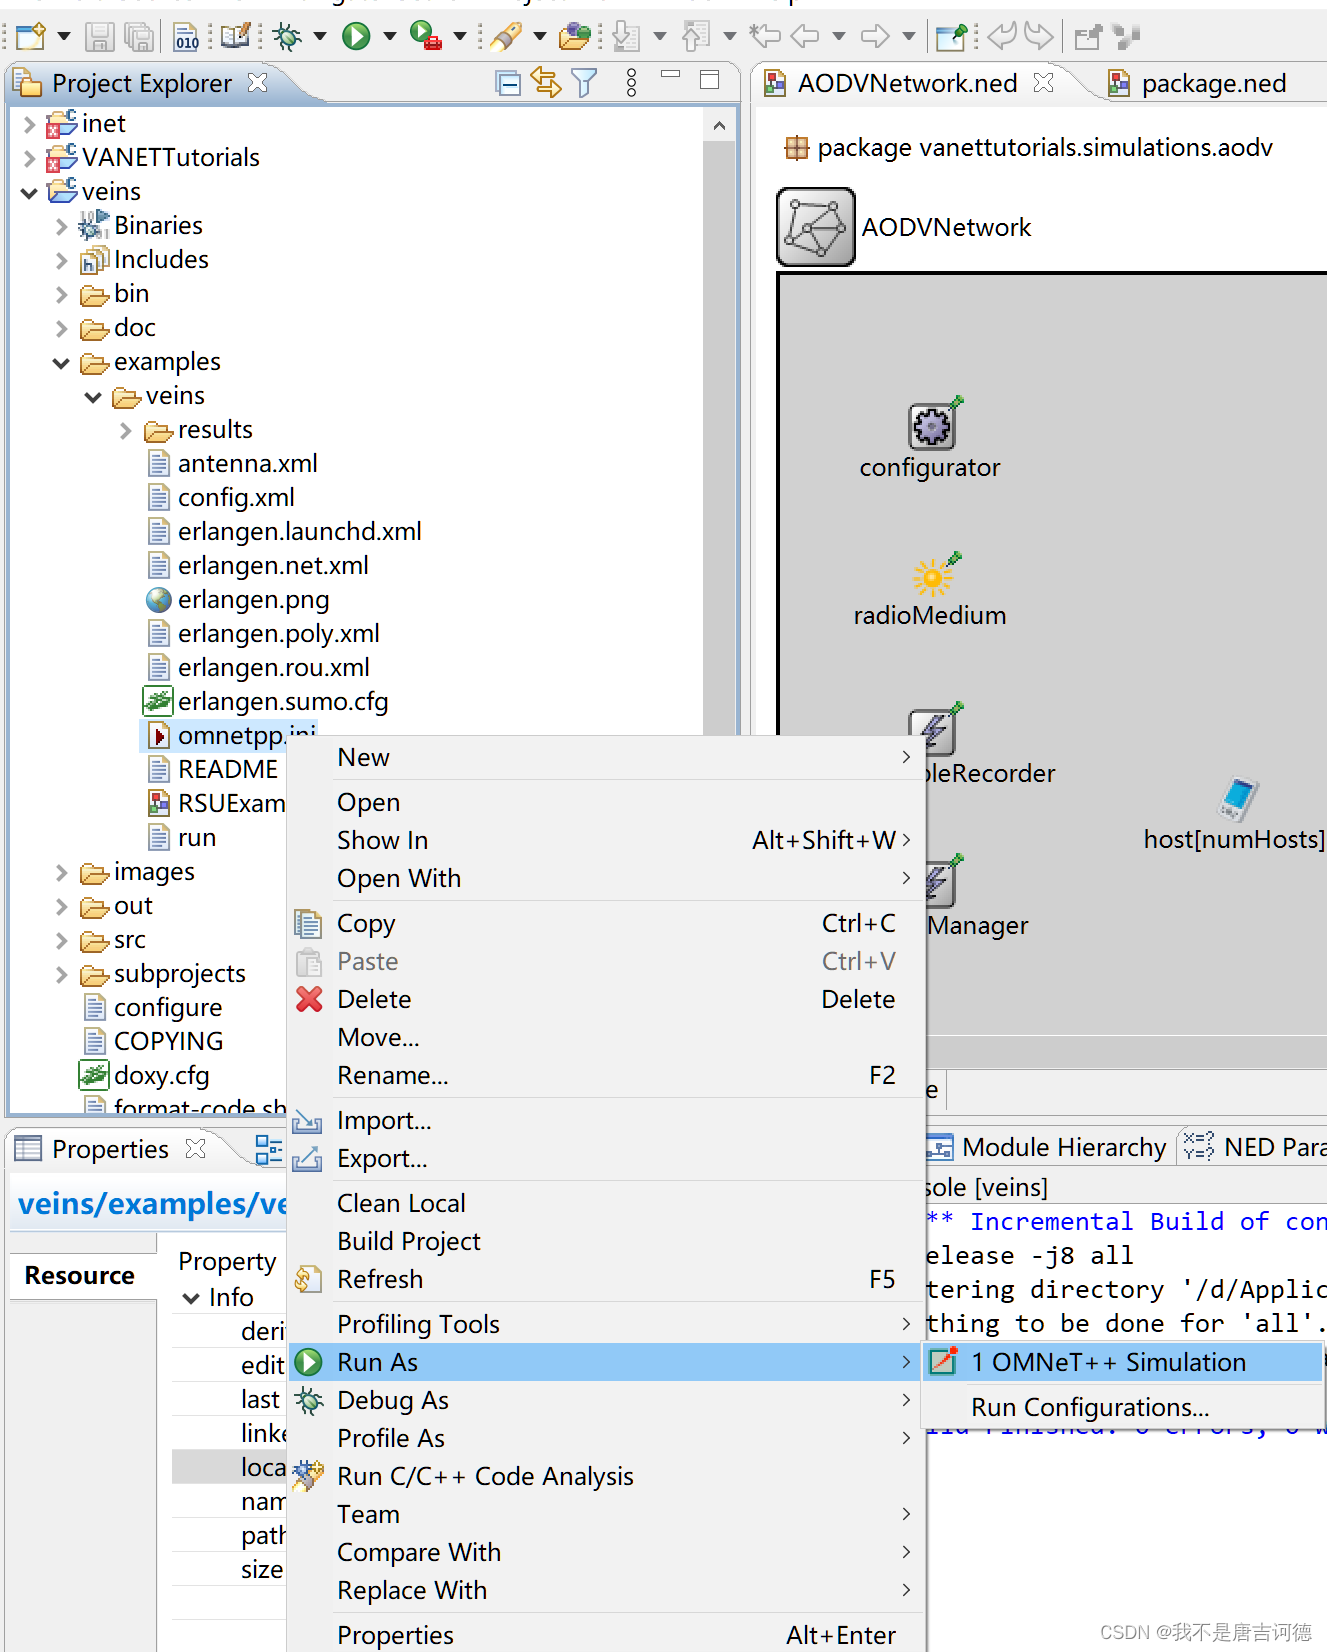Click Build Project in context menu
Viewport: 1327px width, 1652px height.
pos(607,1241)
